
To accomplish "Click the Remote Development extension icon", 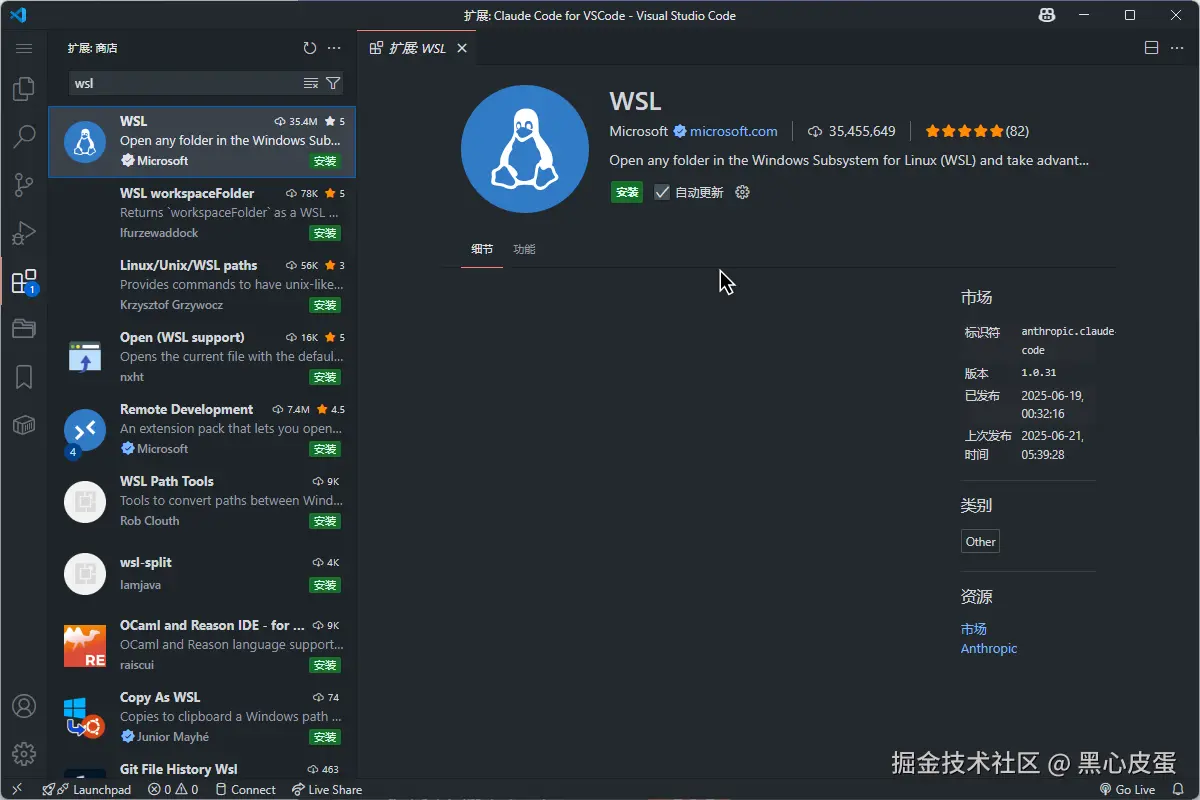I will coord(85,429).
